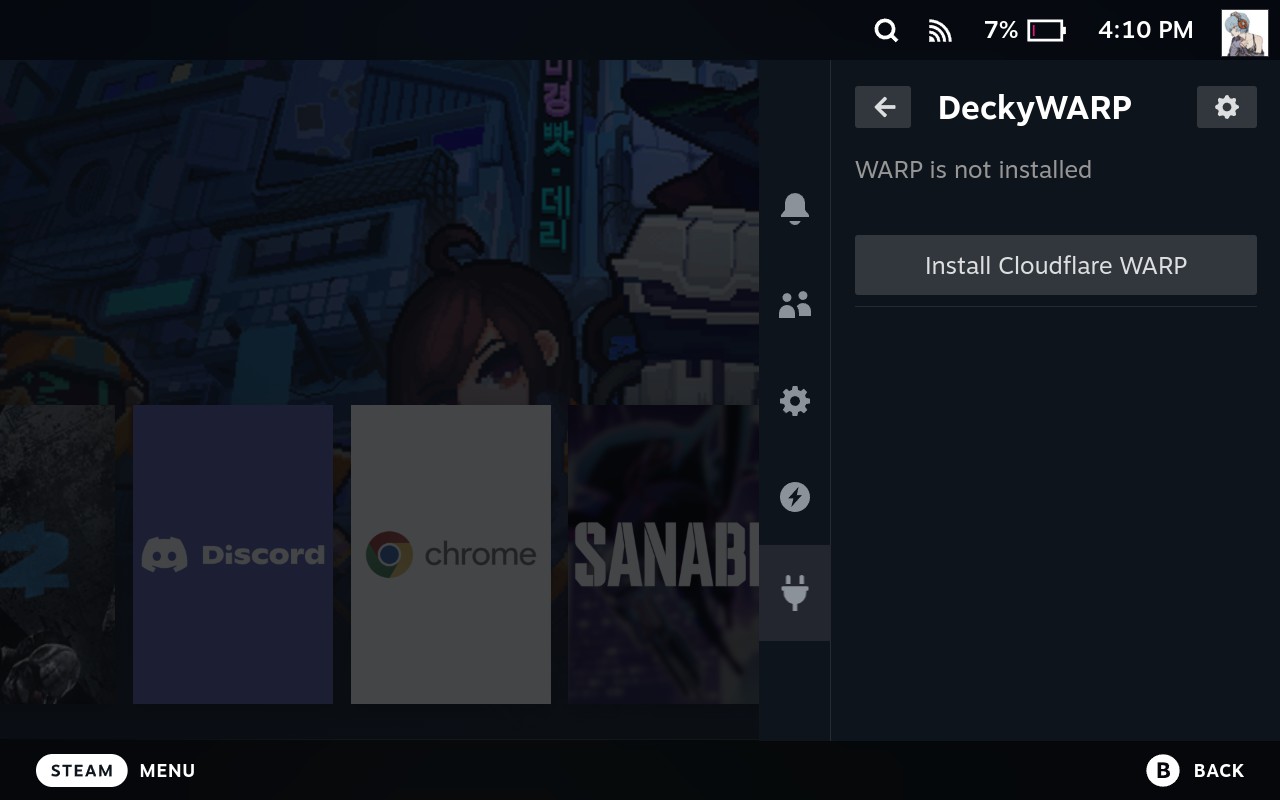Switch to quick Settings gear tab
Image resolution: width=1280 pixels, height=800 pixels.
[795, 401]
